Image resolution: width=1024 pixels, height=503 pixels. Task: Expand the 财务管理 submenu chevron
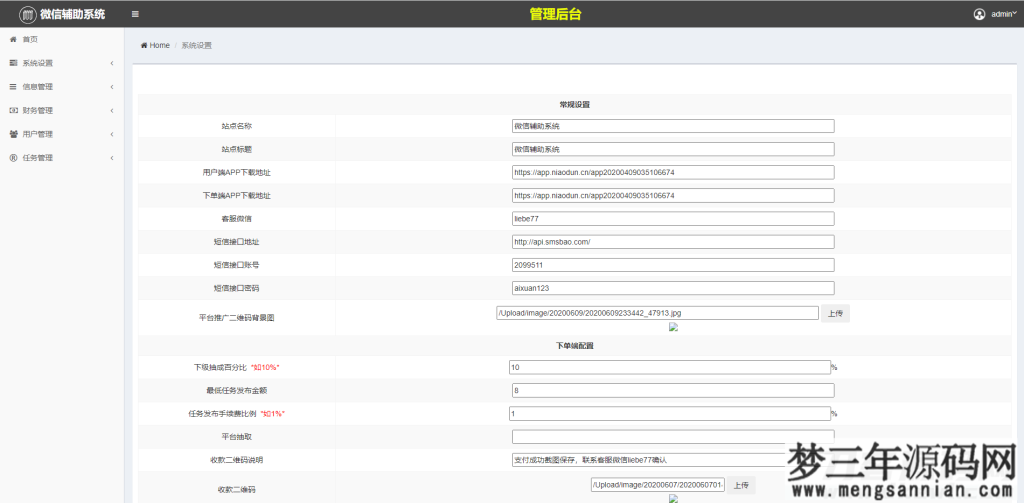click(111, 110)
